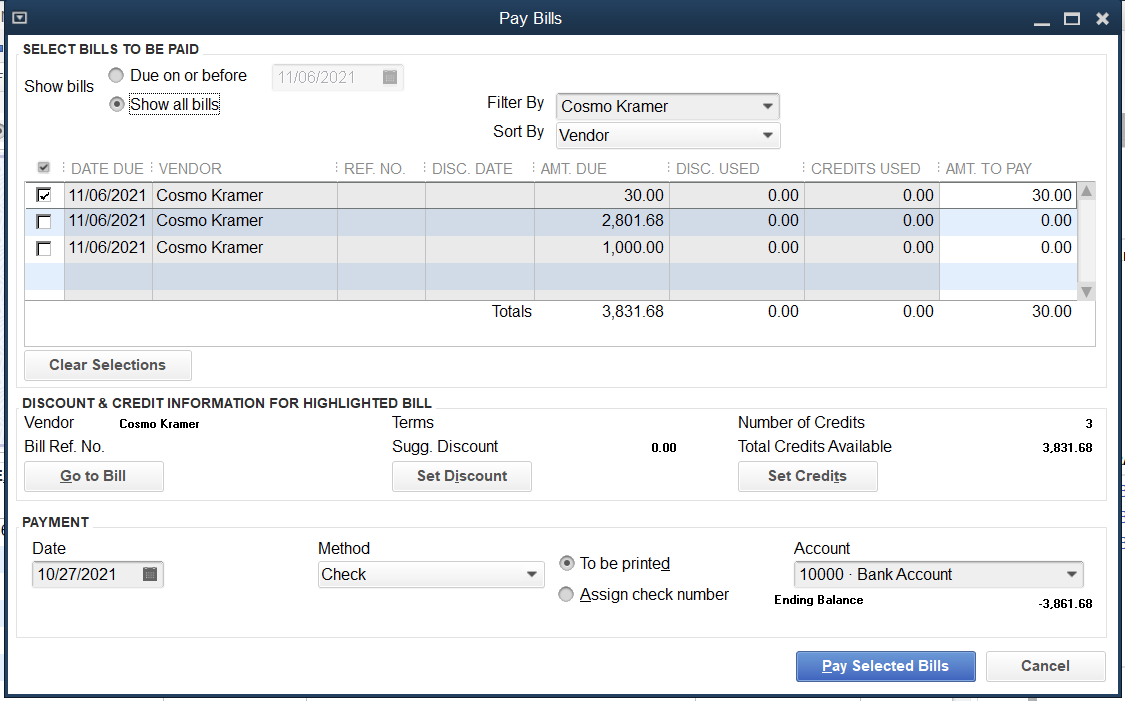The width and height of the screenshot is (1125, 701).
Task: Select the Show all bills radio button
Action: tap(116, 104)
